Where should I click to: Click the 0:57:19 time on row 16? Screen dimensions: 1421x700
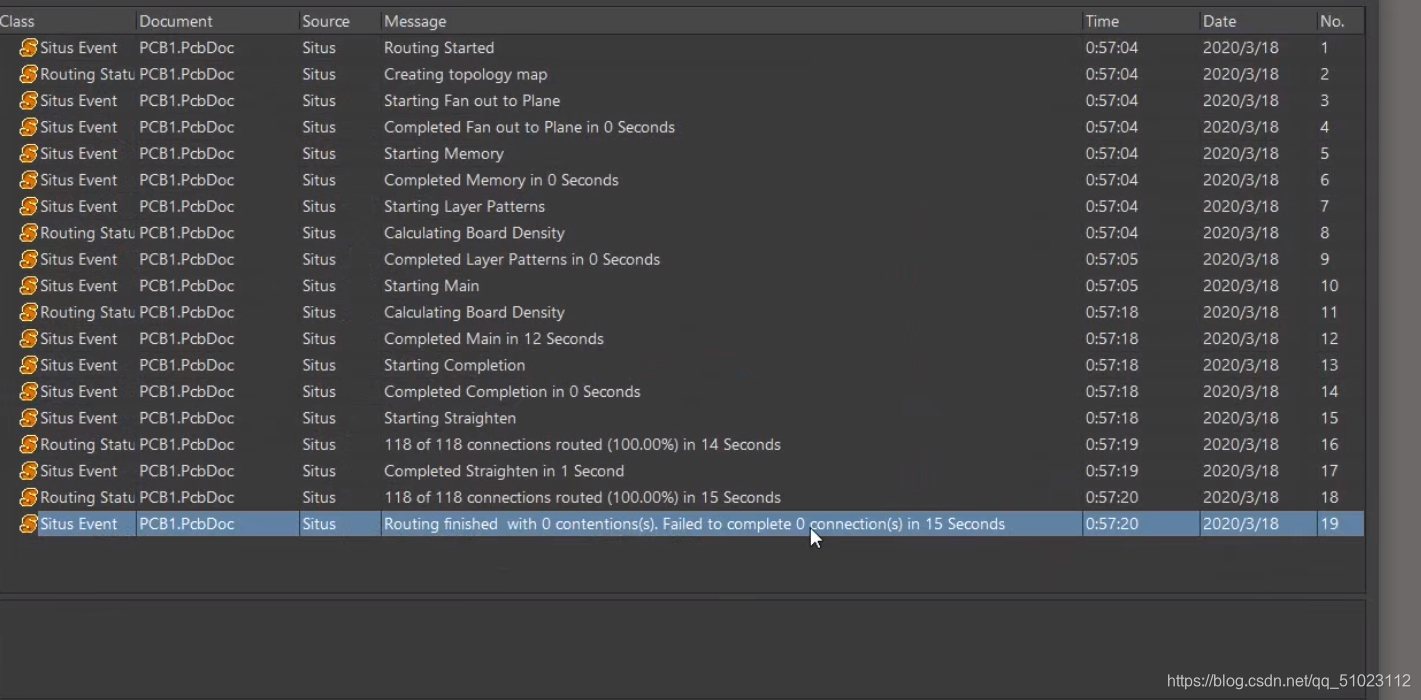click(x=1111, y=445)
